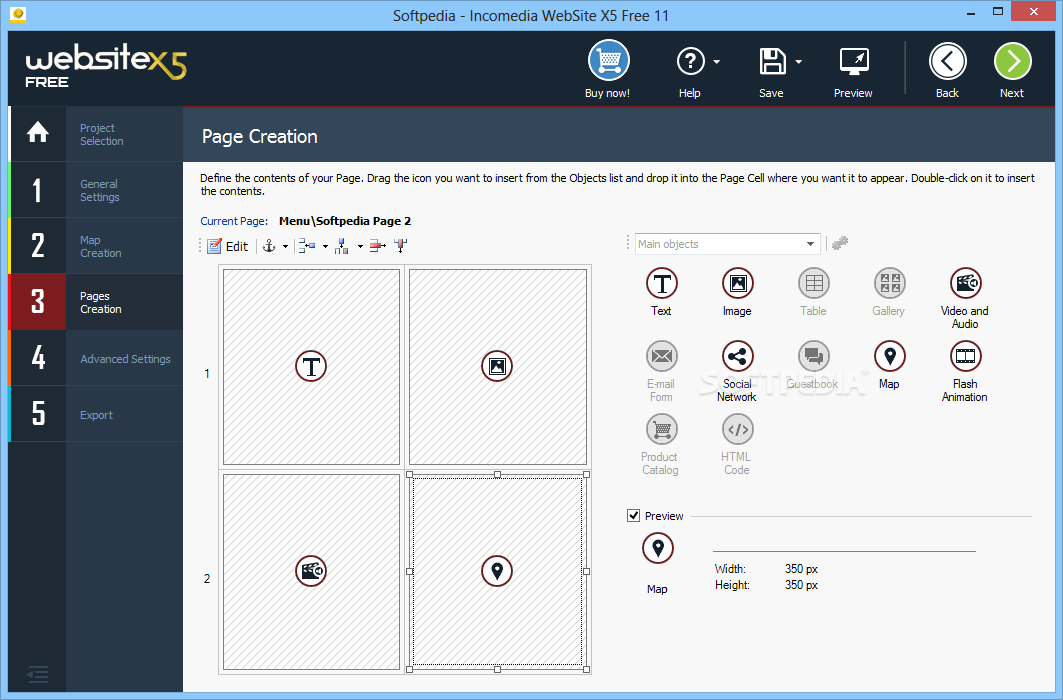Click the Save floppy disk icon

[x=771, y=62]
